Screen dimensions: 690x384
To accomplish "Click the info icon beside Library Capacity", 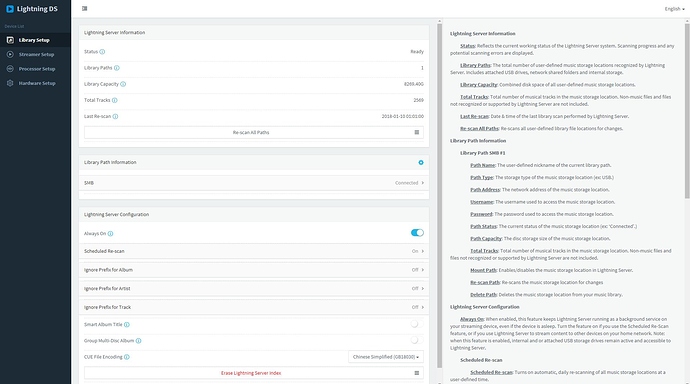I will 123,84.
